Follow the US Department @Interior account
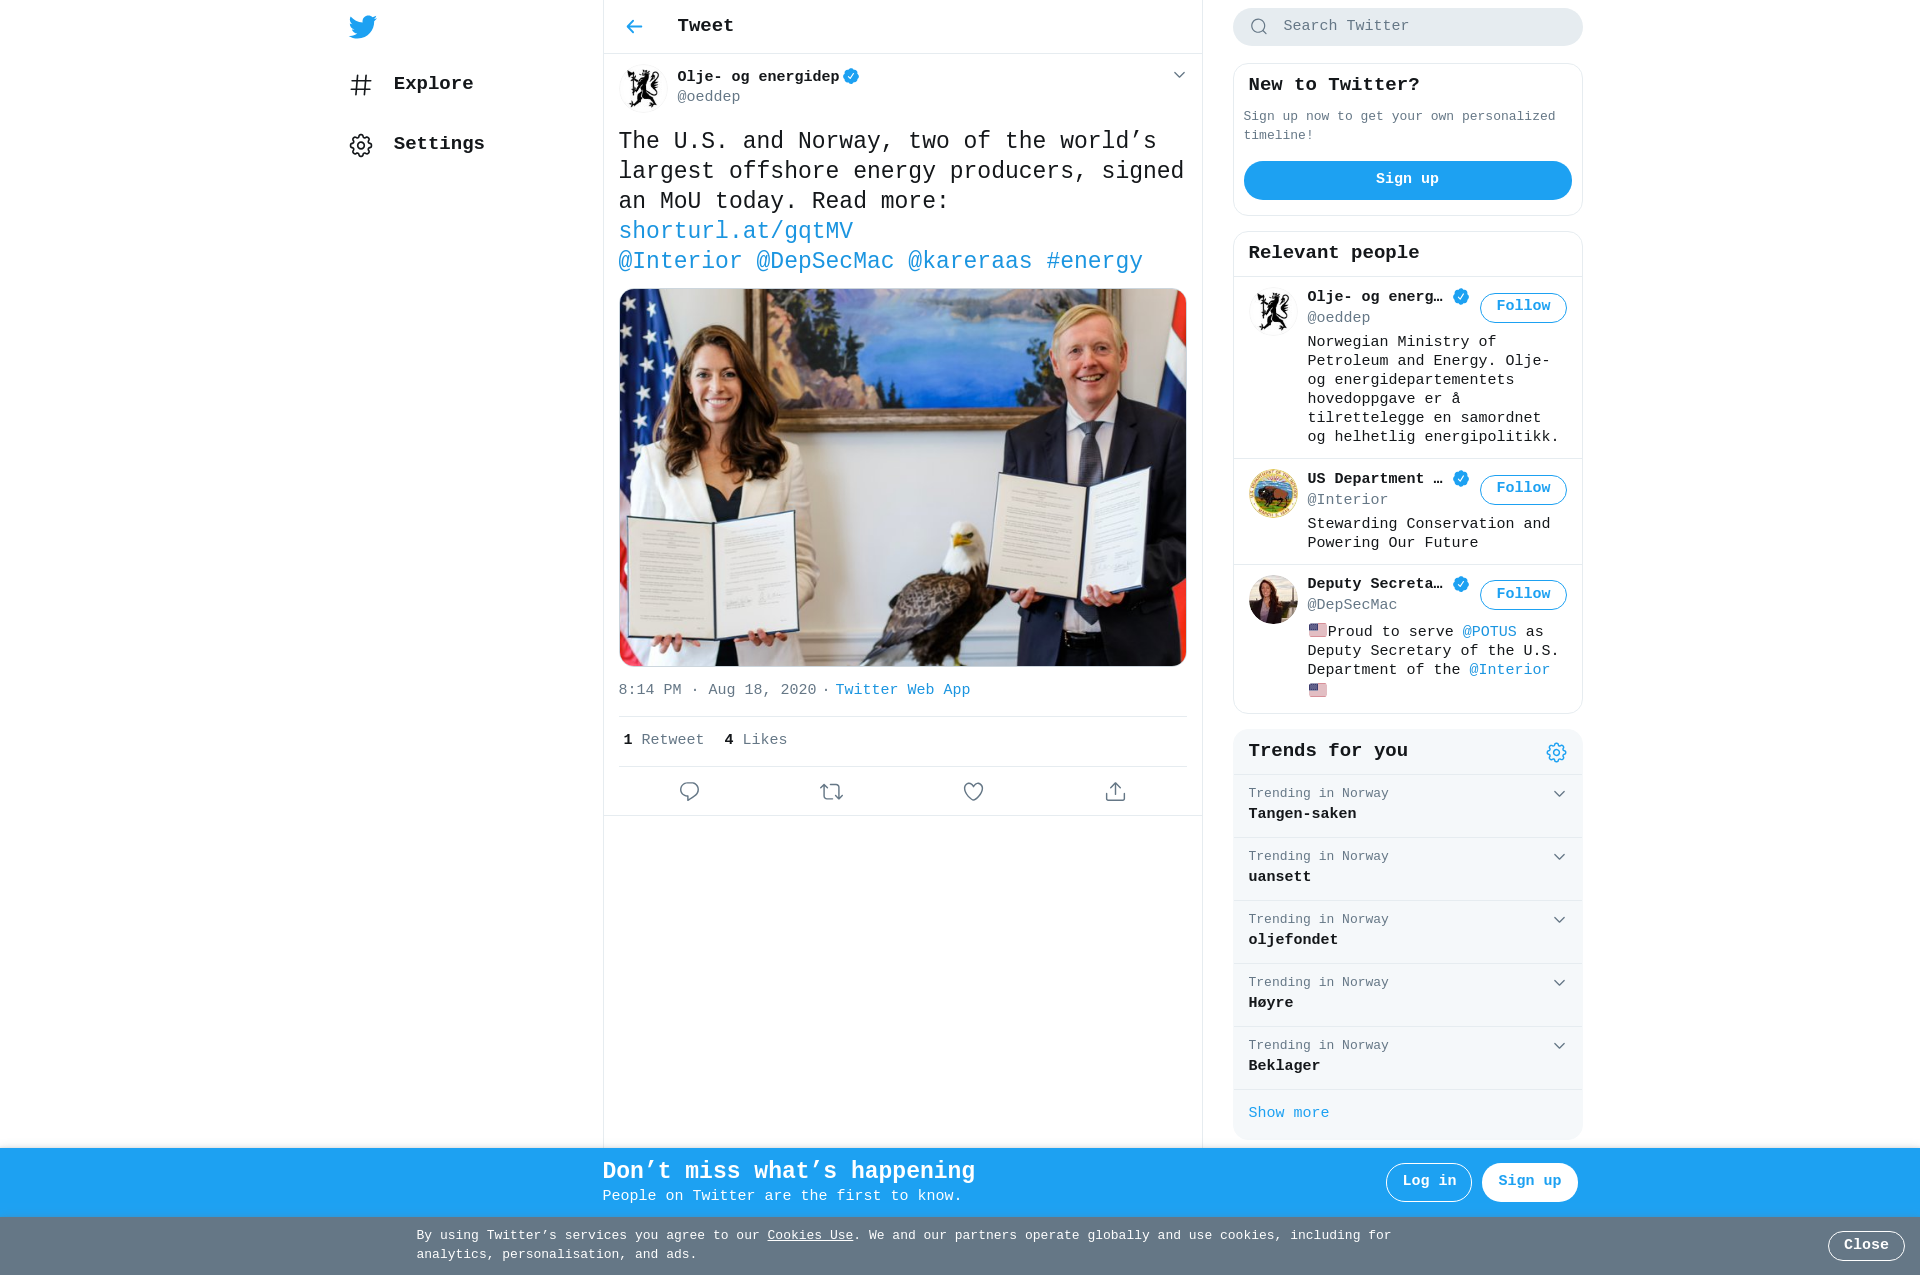The width and height of the screenshot is (1920, 1275). coord(1523,489)
